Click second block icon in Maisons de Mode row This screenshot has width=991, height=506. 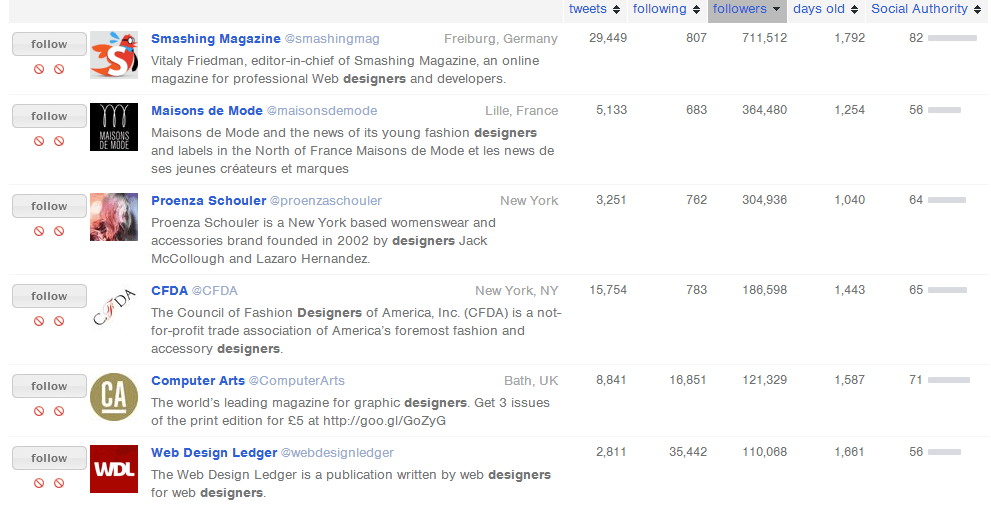point(59,141)
